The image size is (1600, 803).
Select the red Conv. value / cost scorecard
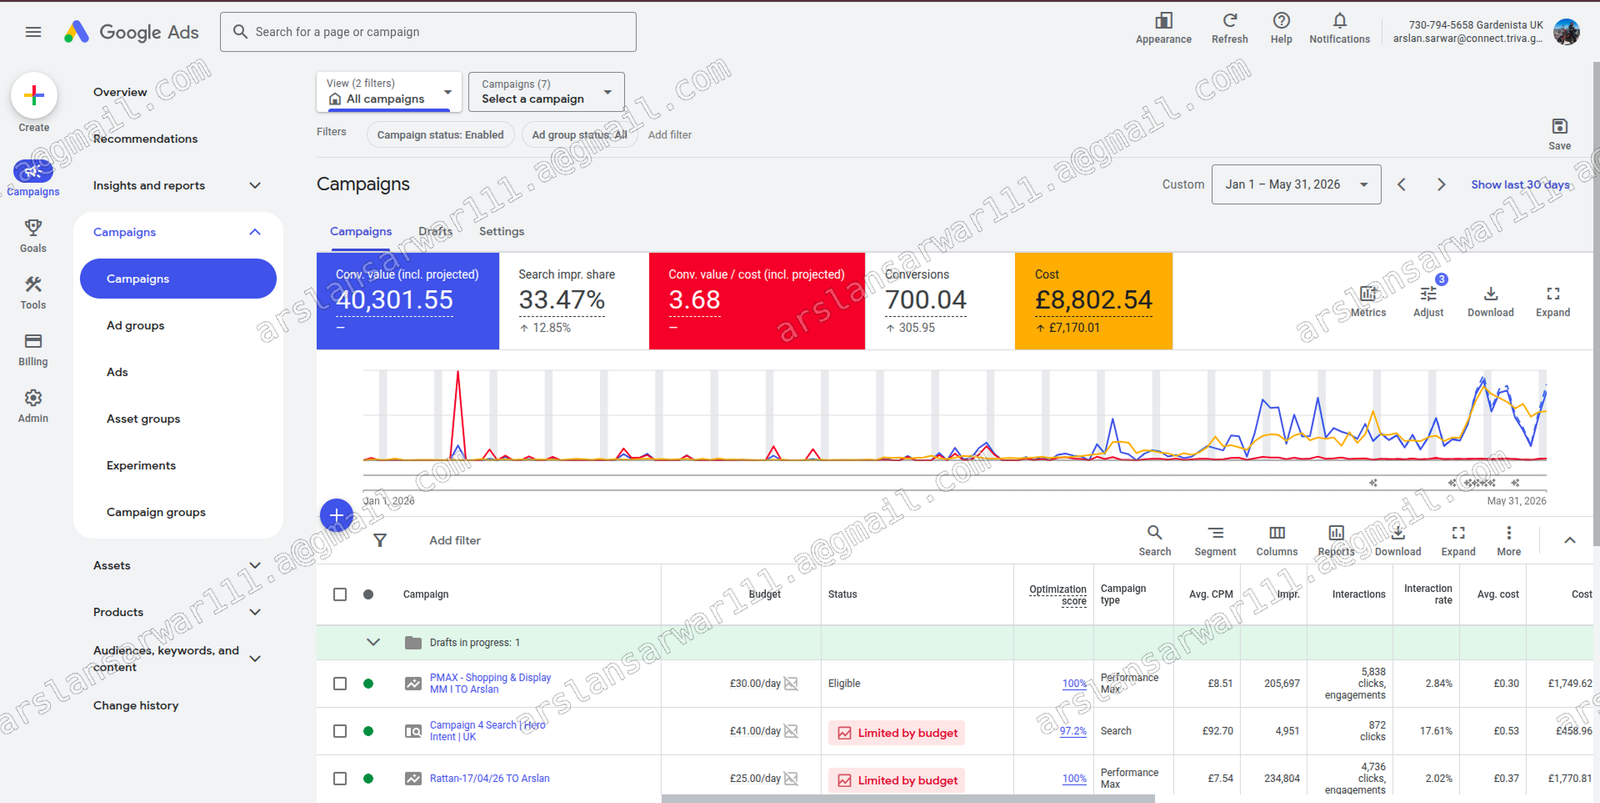[757, 301]
